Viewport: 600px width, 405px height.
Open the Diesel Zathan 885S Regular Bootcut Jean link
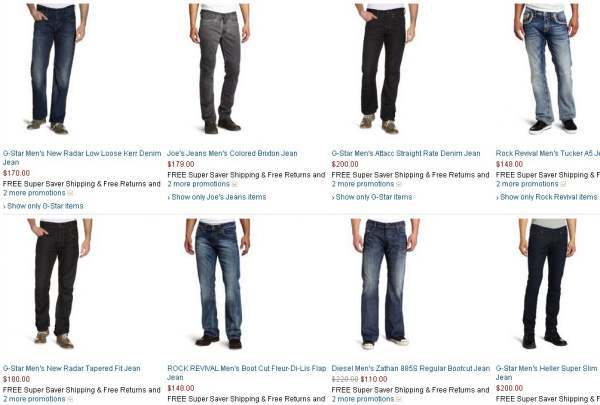[x=411, y=369]
